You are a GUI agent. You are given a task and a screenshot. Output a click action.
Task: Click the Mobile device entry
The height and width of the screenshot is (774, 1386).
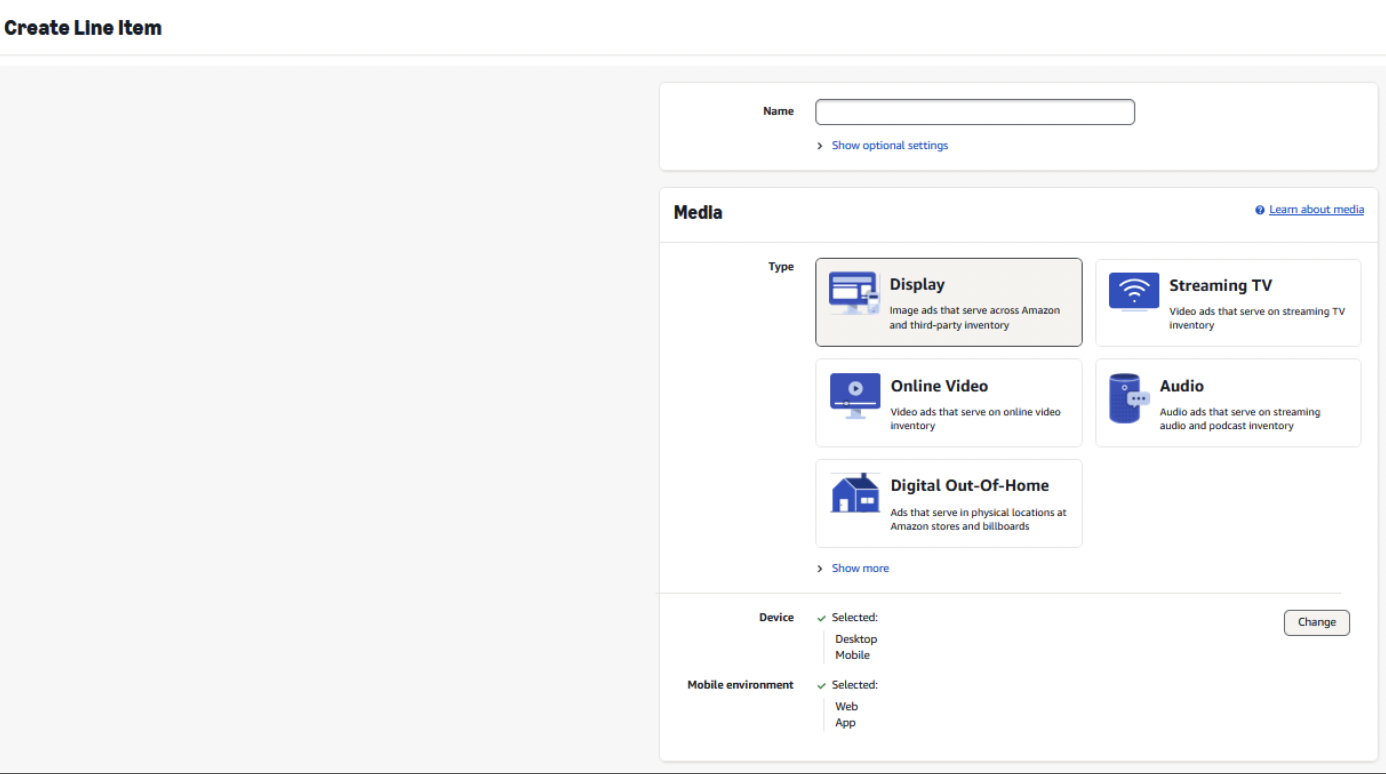(852, 655)
